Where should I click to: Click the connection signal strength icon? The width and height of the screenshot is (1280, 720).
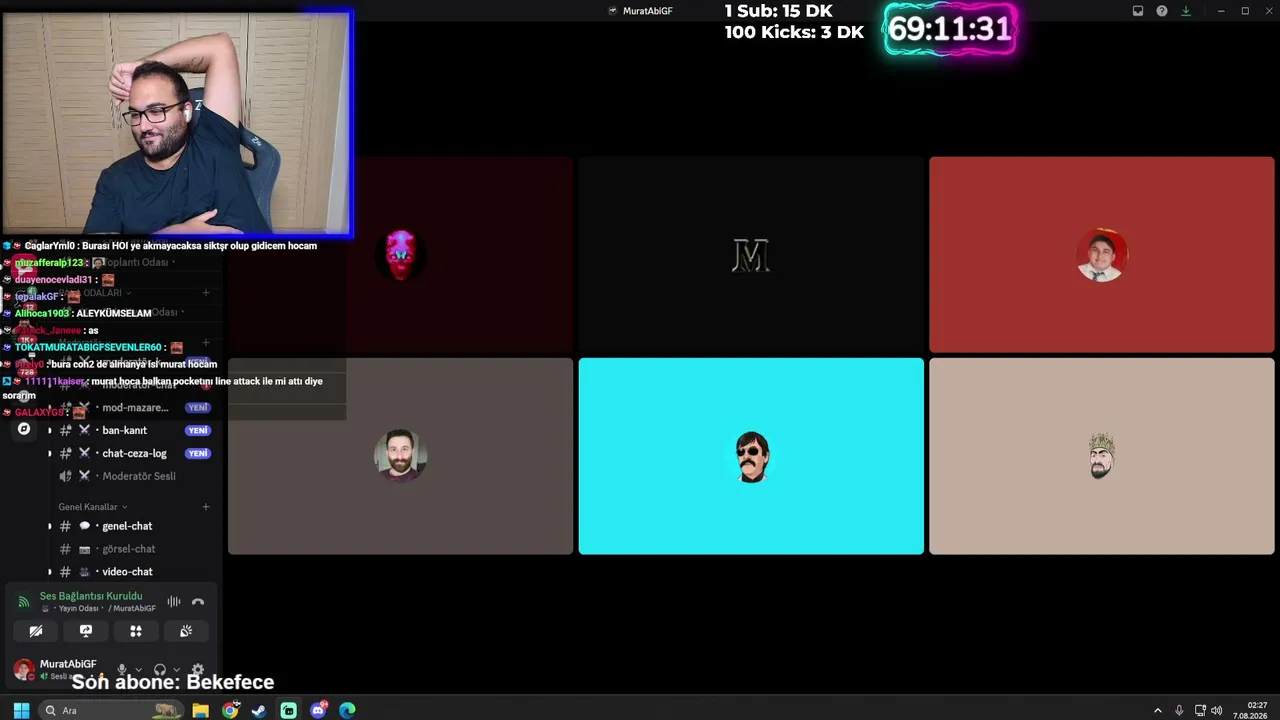24,602
